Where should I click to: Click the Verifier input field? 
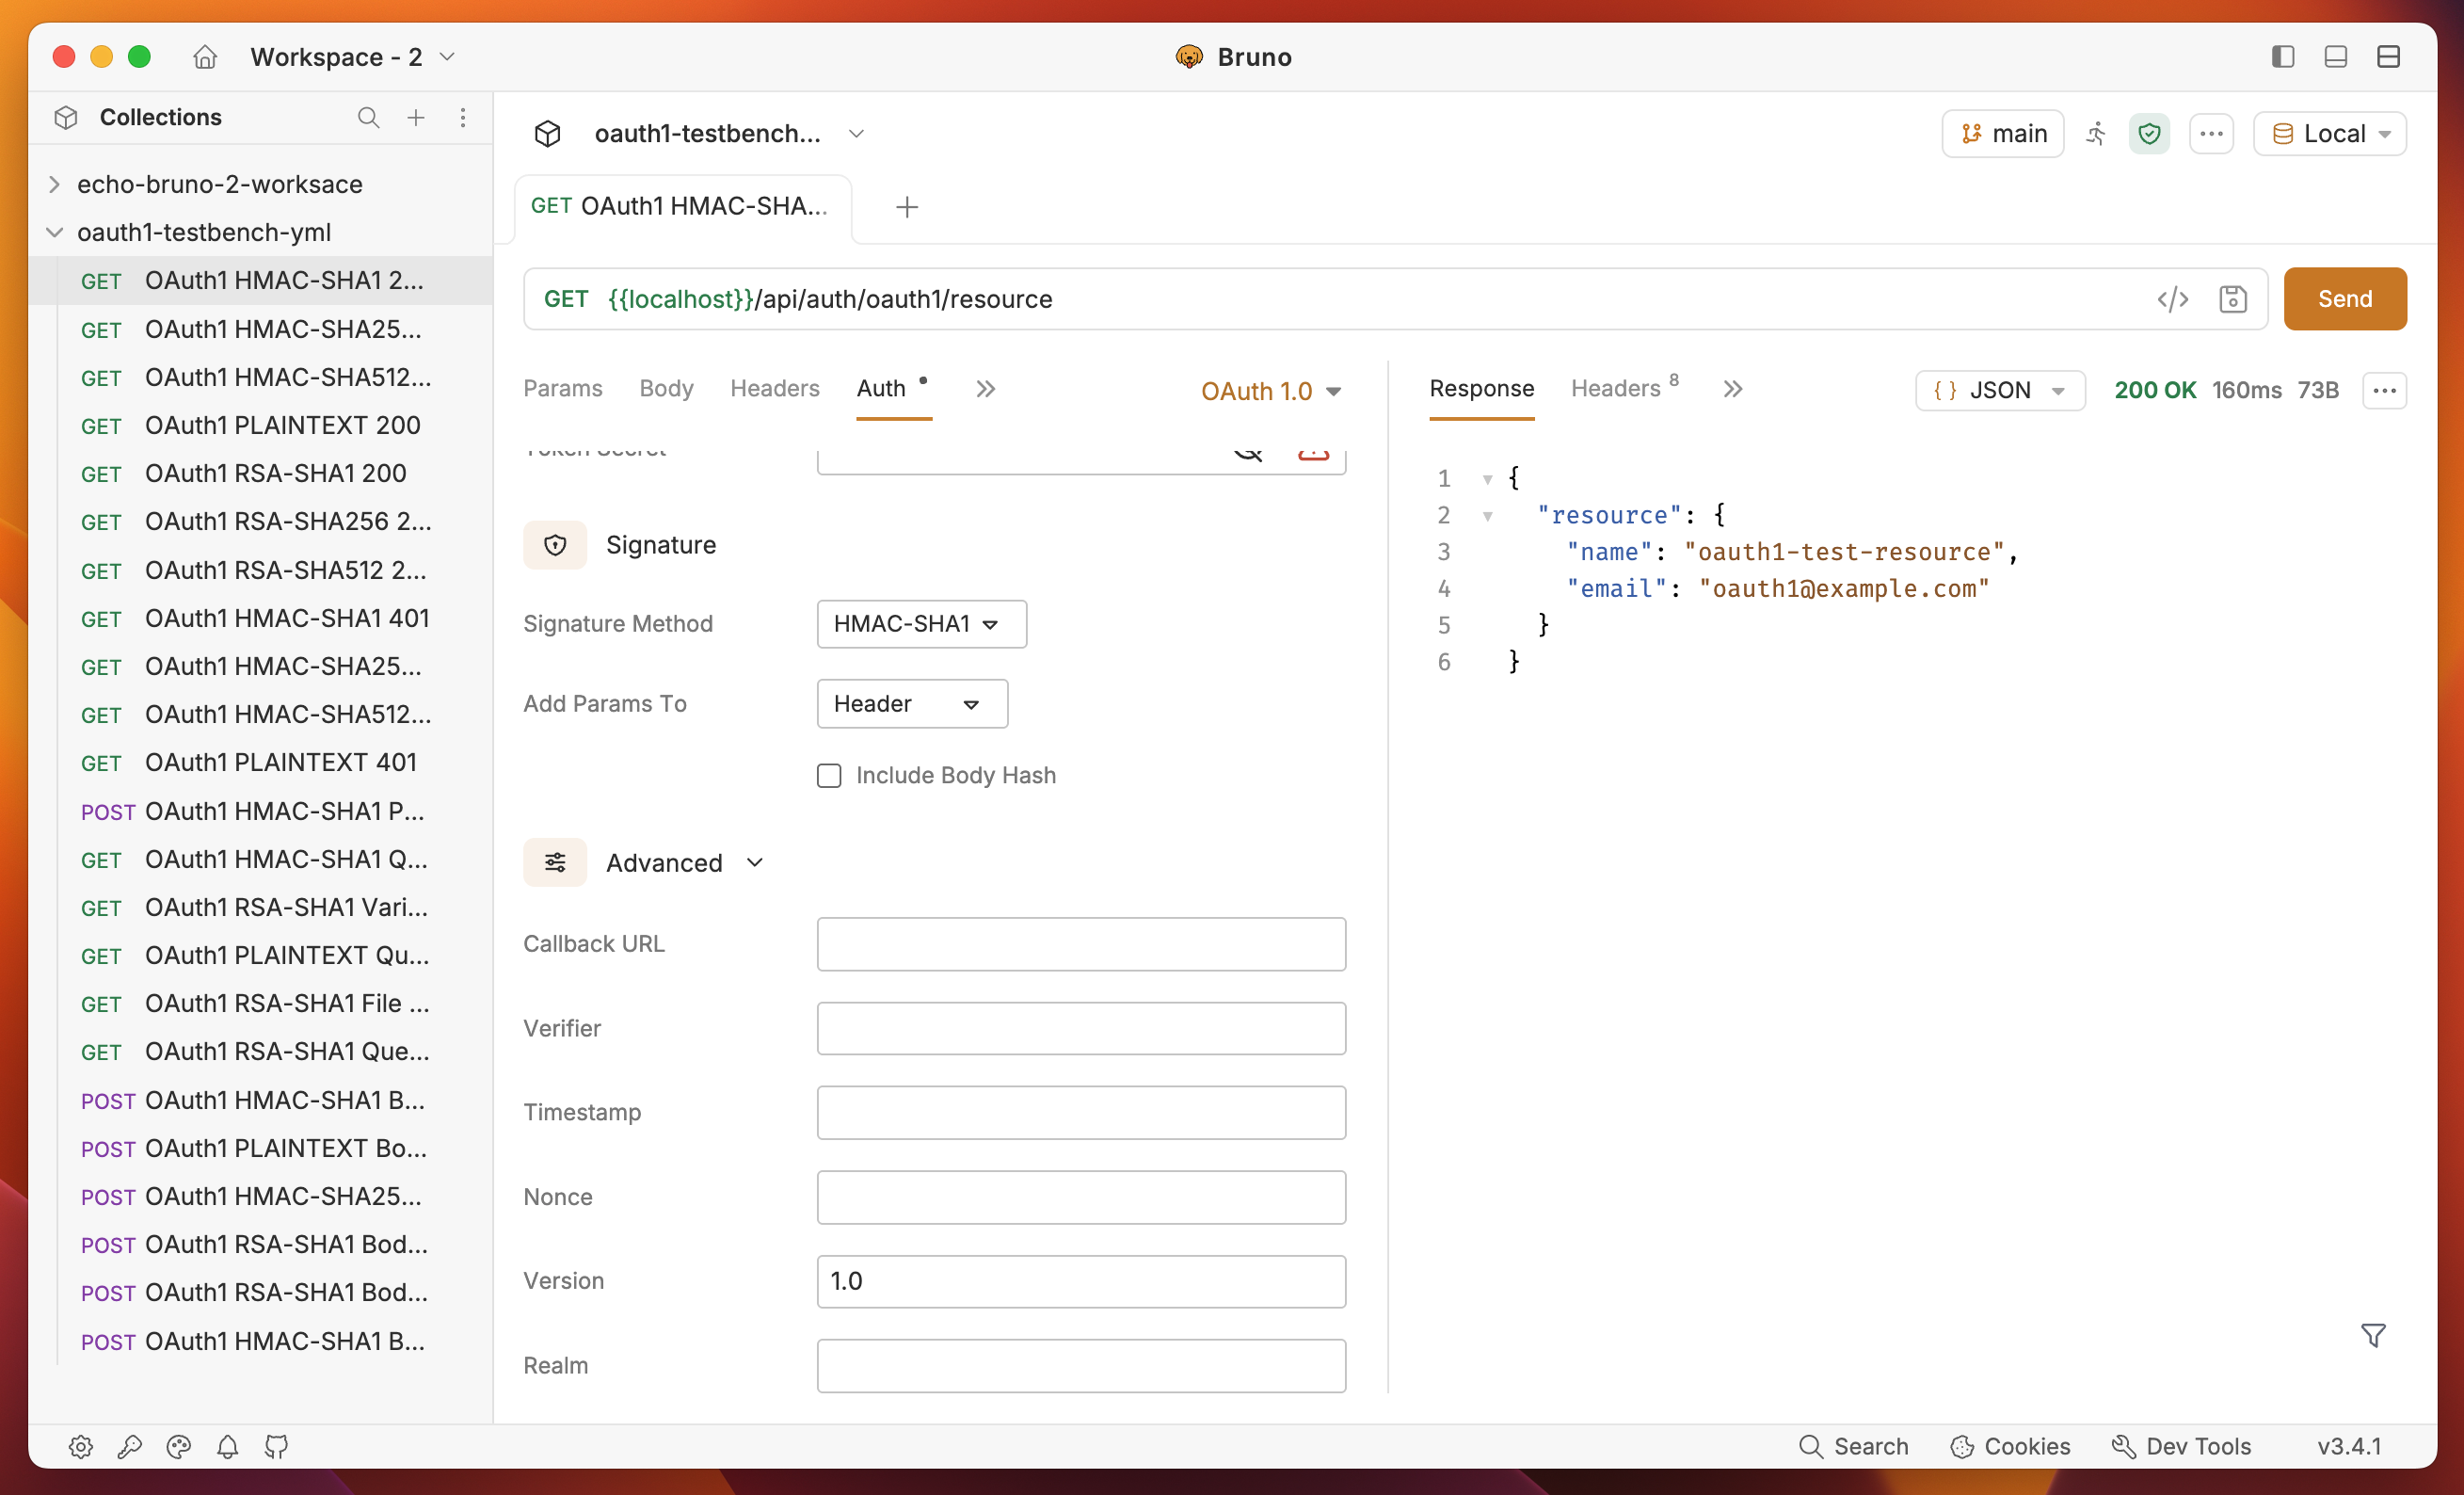[1081, 1028]
